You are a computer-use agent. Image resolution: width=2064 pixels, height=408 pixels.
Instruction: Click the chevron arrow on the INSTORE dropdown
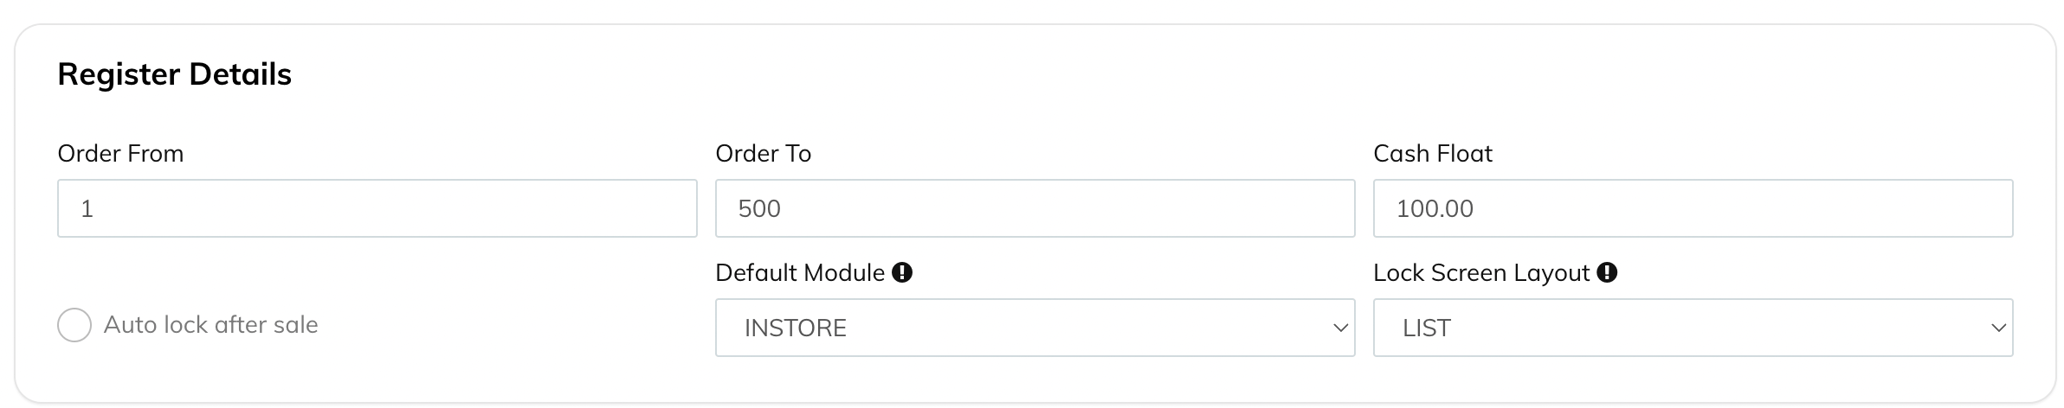[1340, 328]
